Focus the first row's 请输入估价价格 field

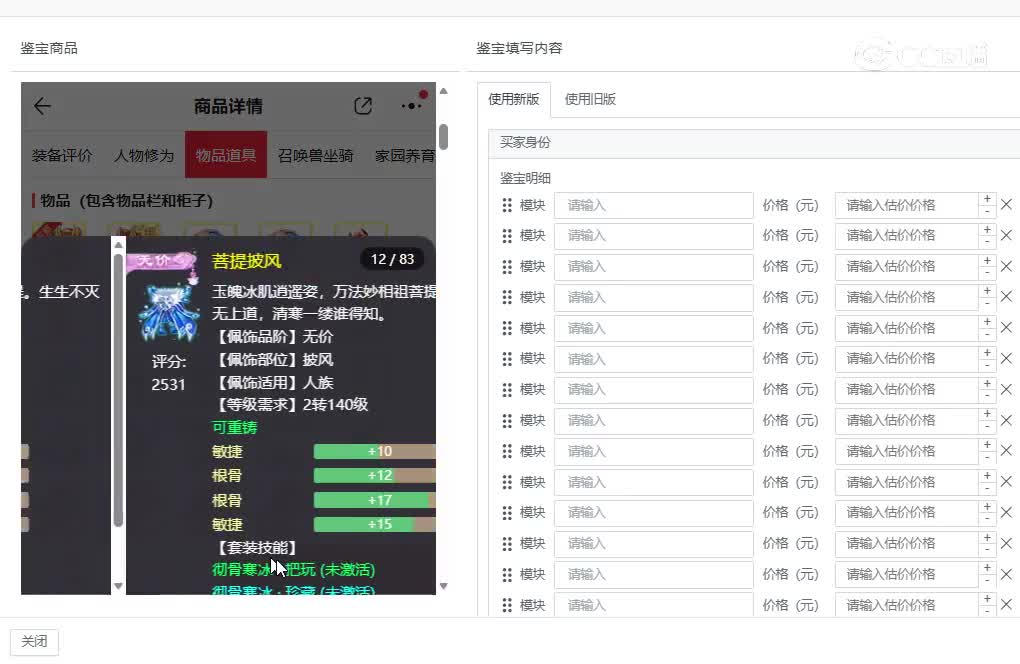(907, 206)
